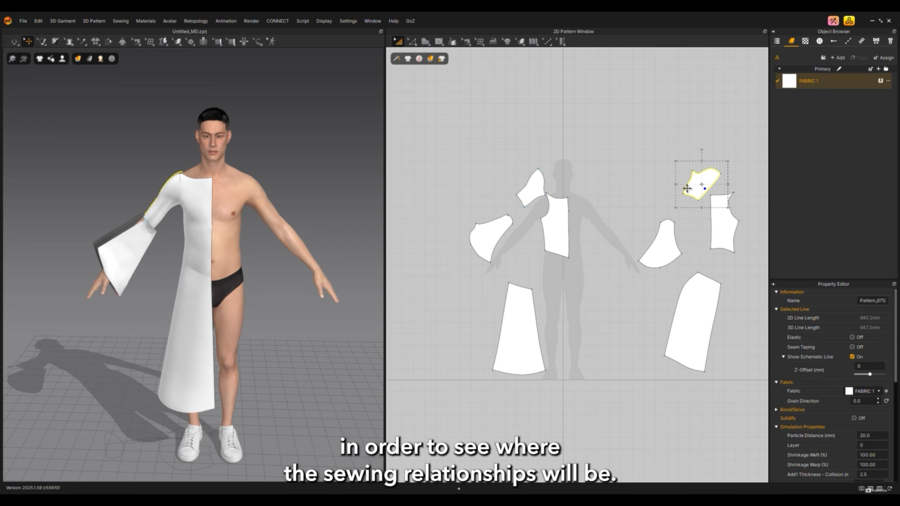
Task: Click the reset icon beside Grain Direction
Action: pos(886,401)
